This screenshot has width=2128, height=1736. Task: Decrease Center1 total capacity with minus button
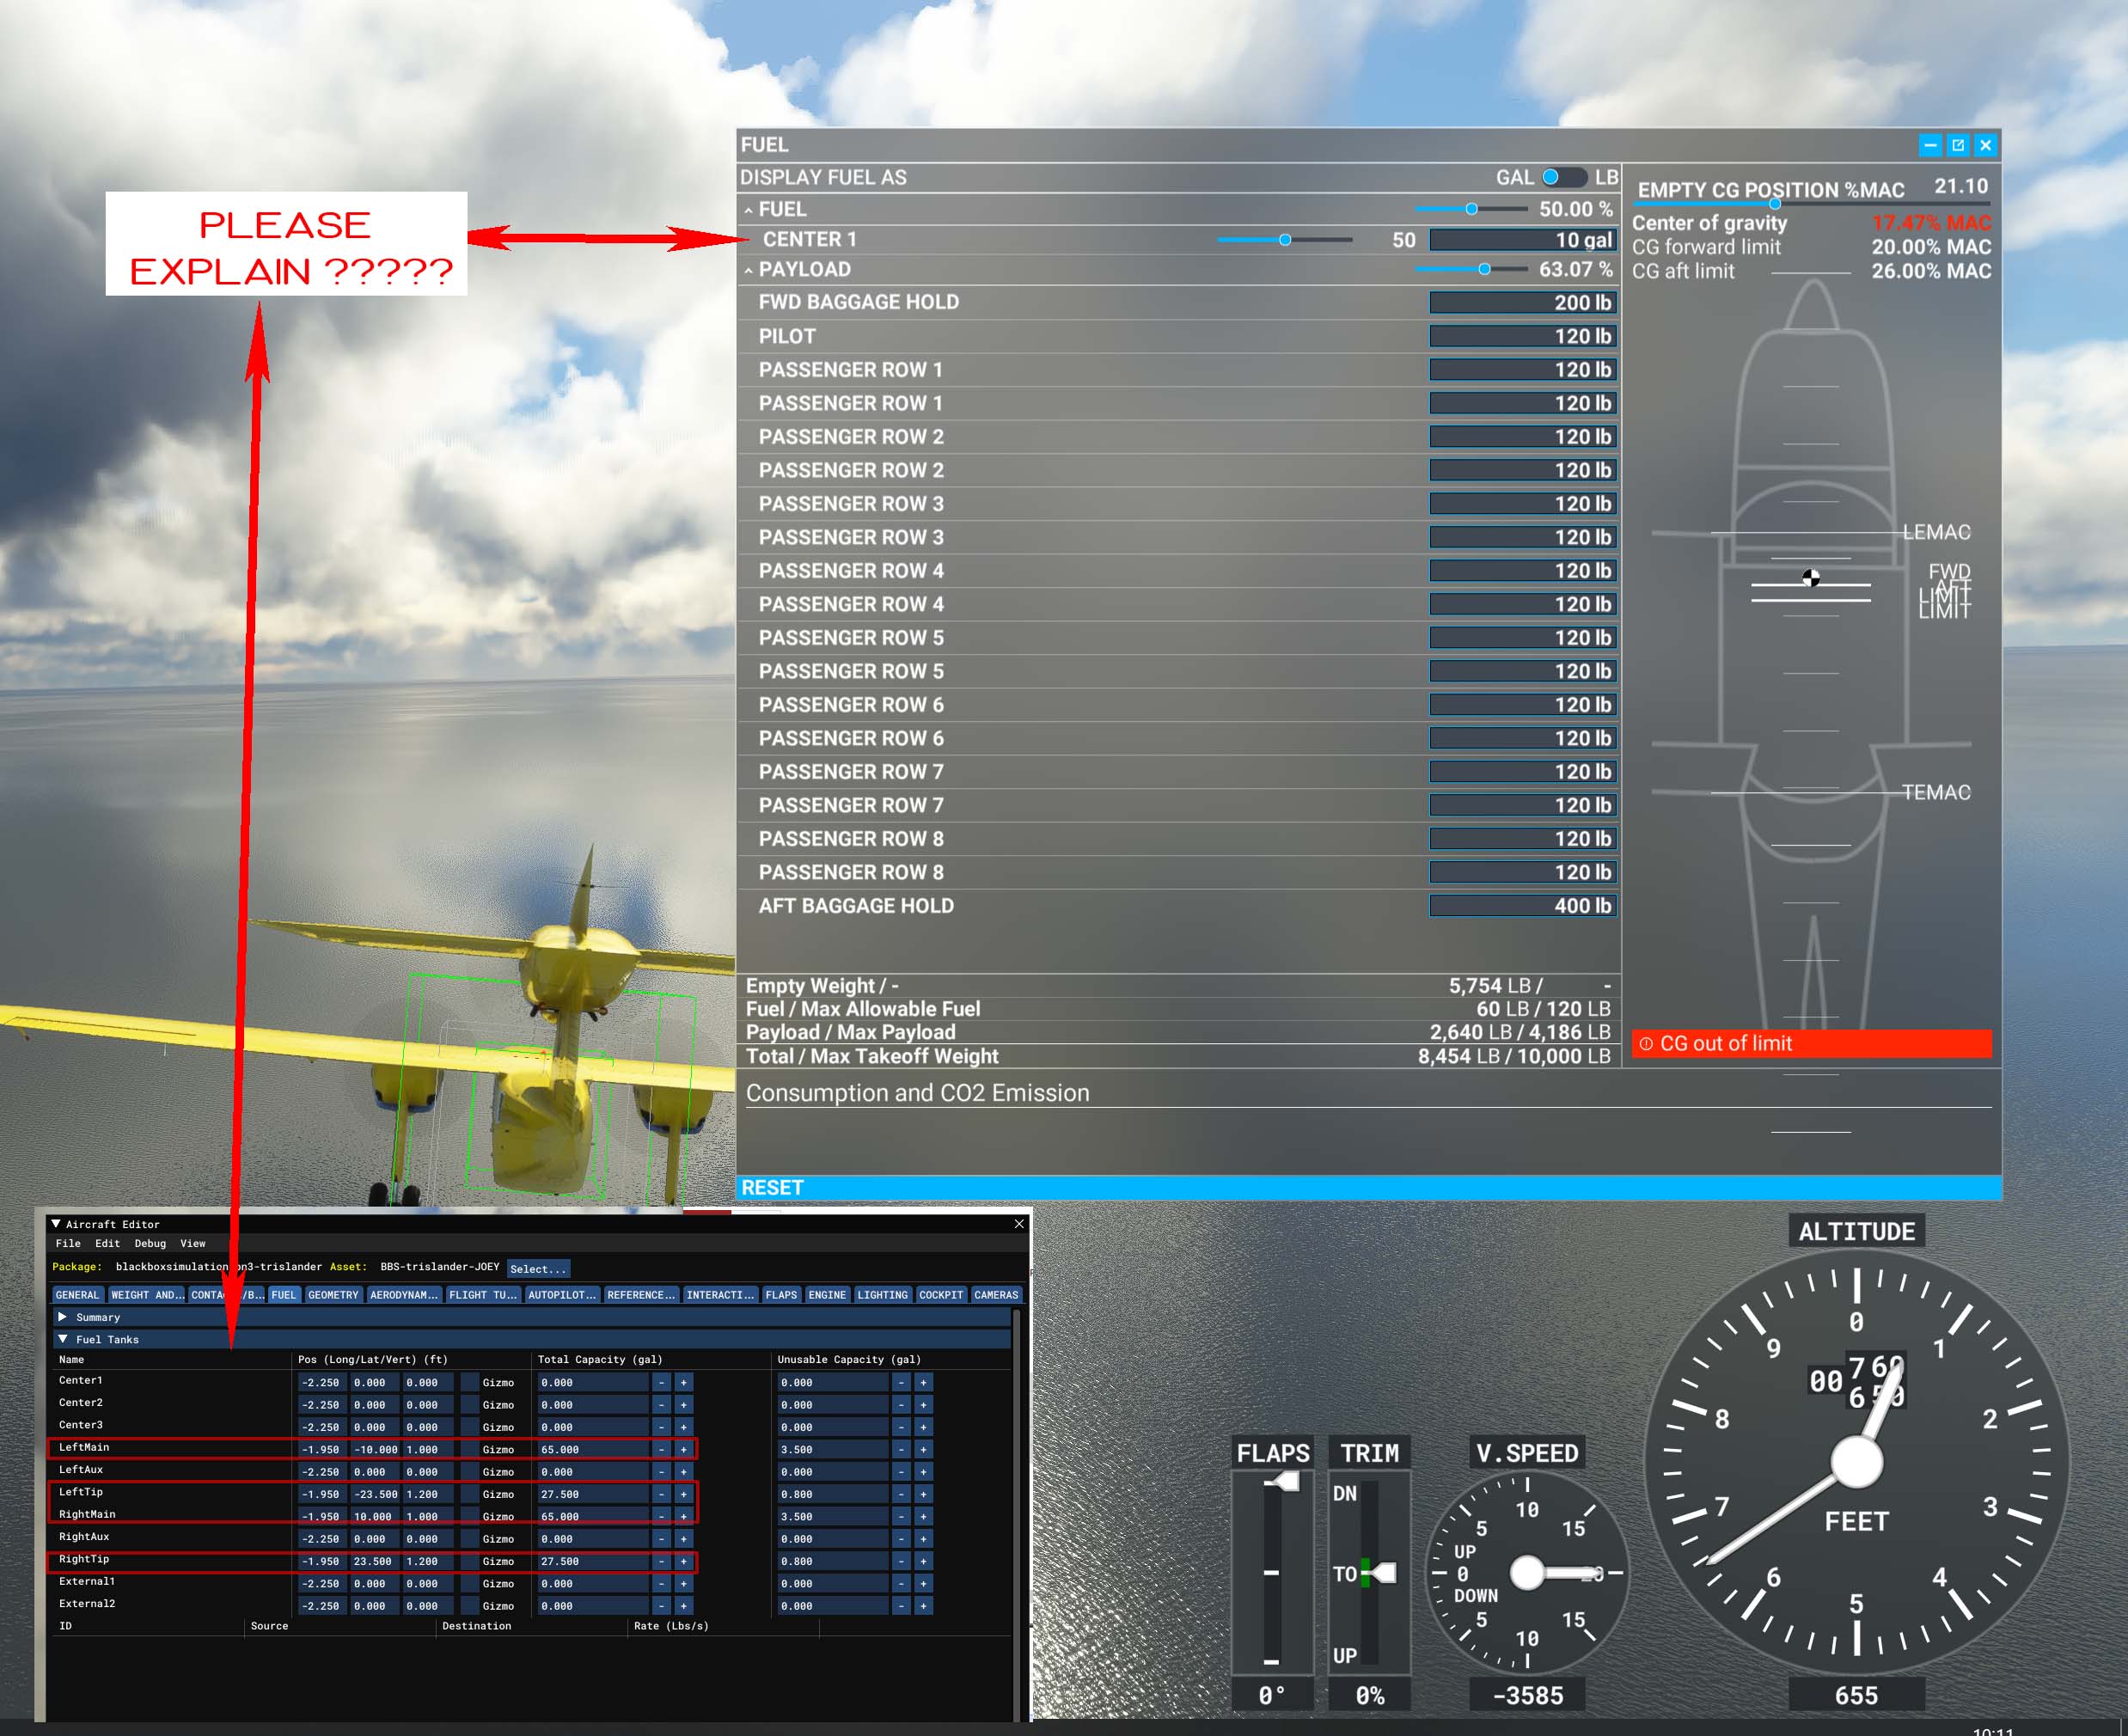pos(661,1382)
